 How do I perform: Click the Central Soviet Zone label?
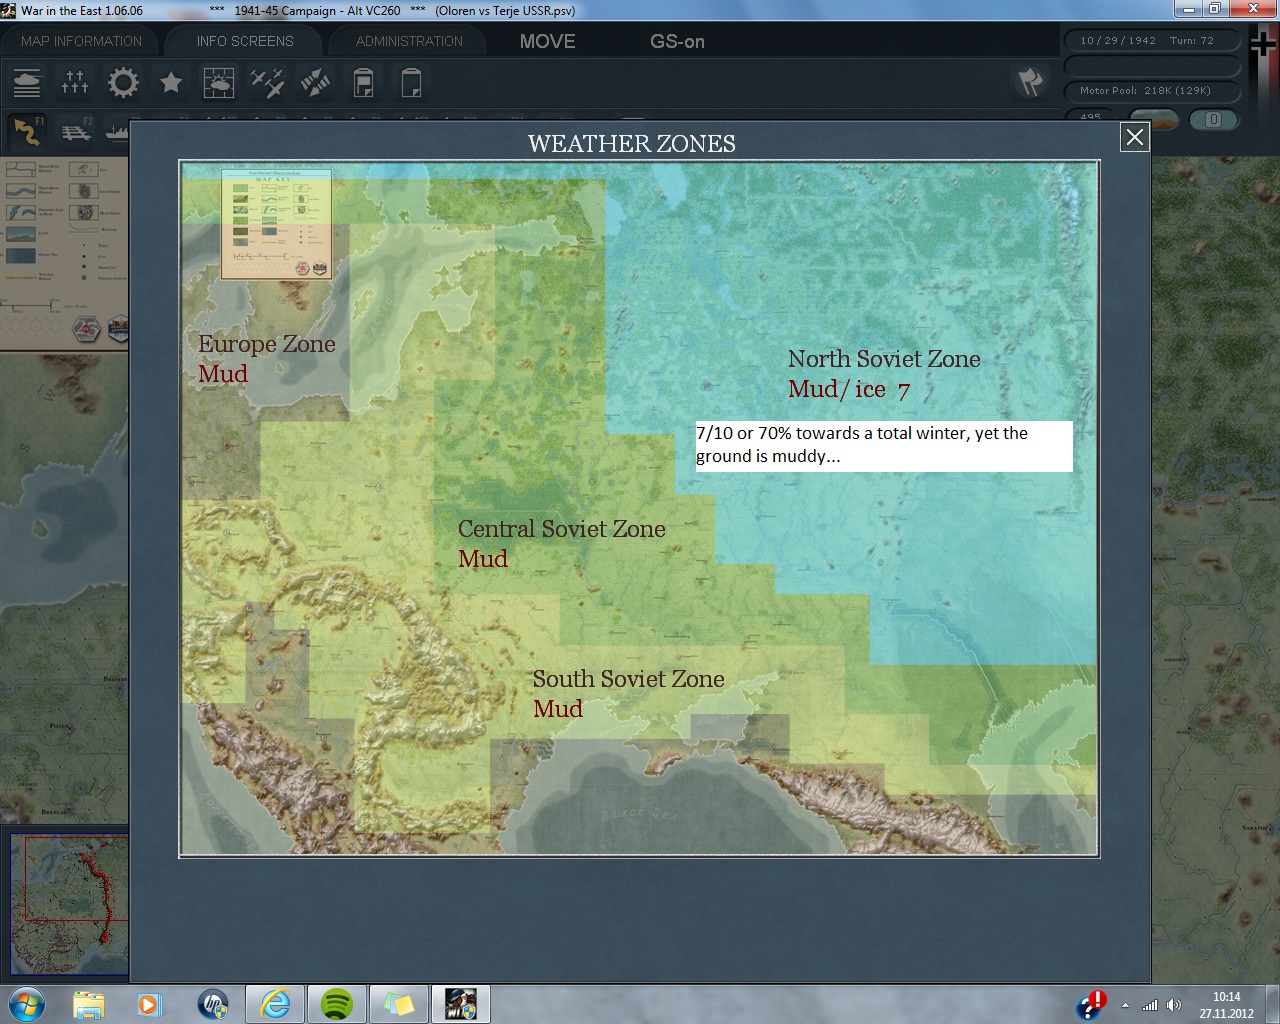[x=562, y=529]
